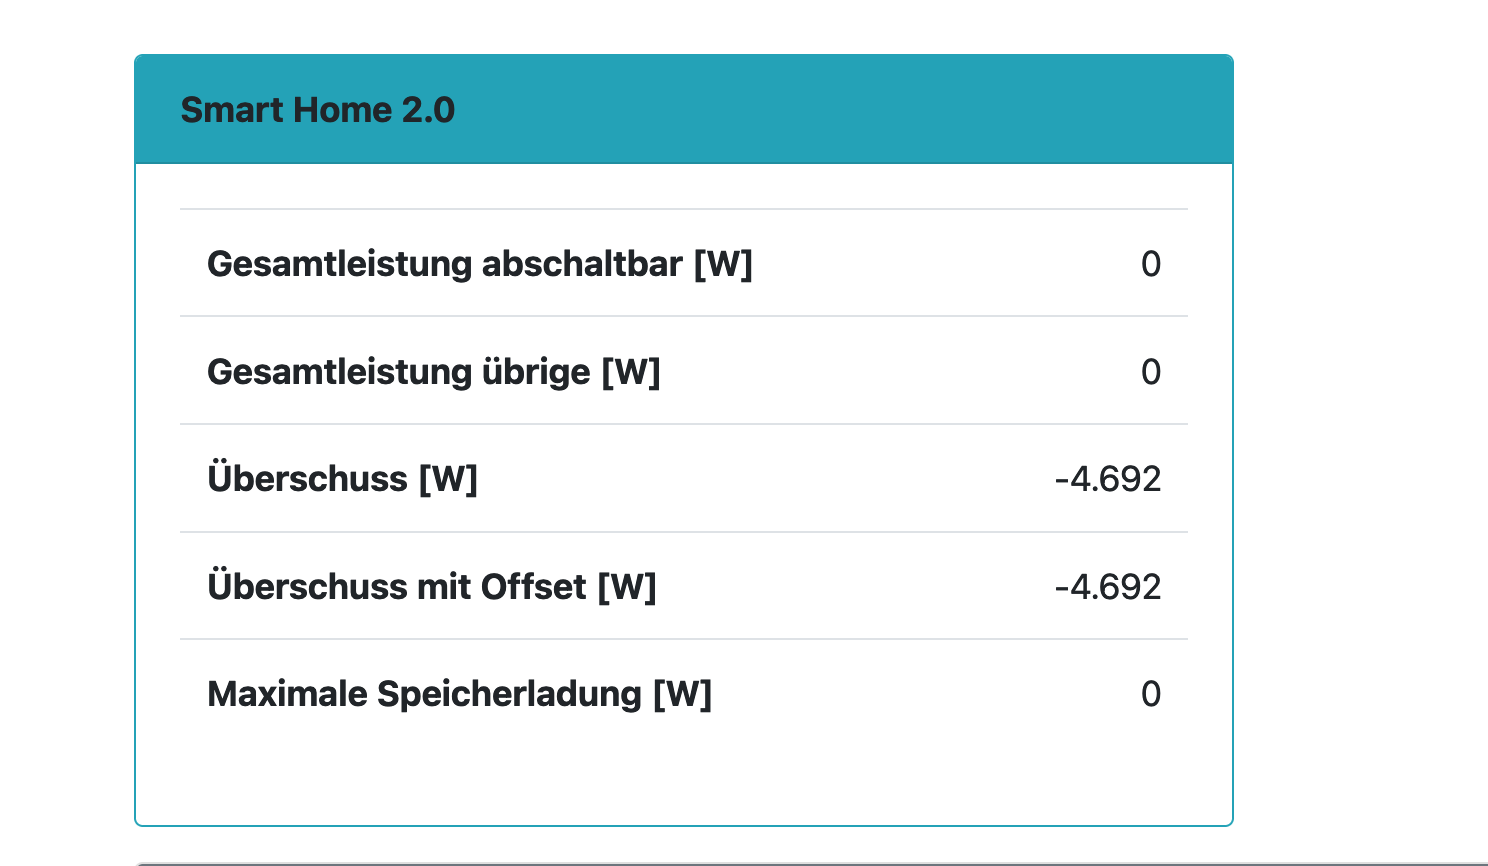The image size is (1488, 866).
Task: Click the Überschuss [W] row label
Action: click(342, 479)
